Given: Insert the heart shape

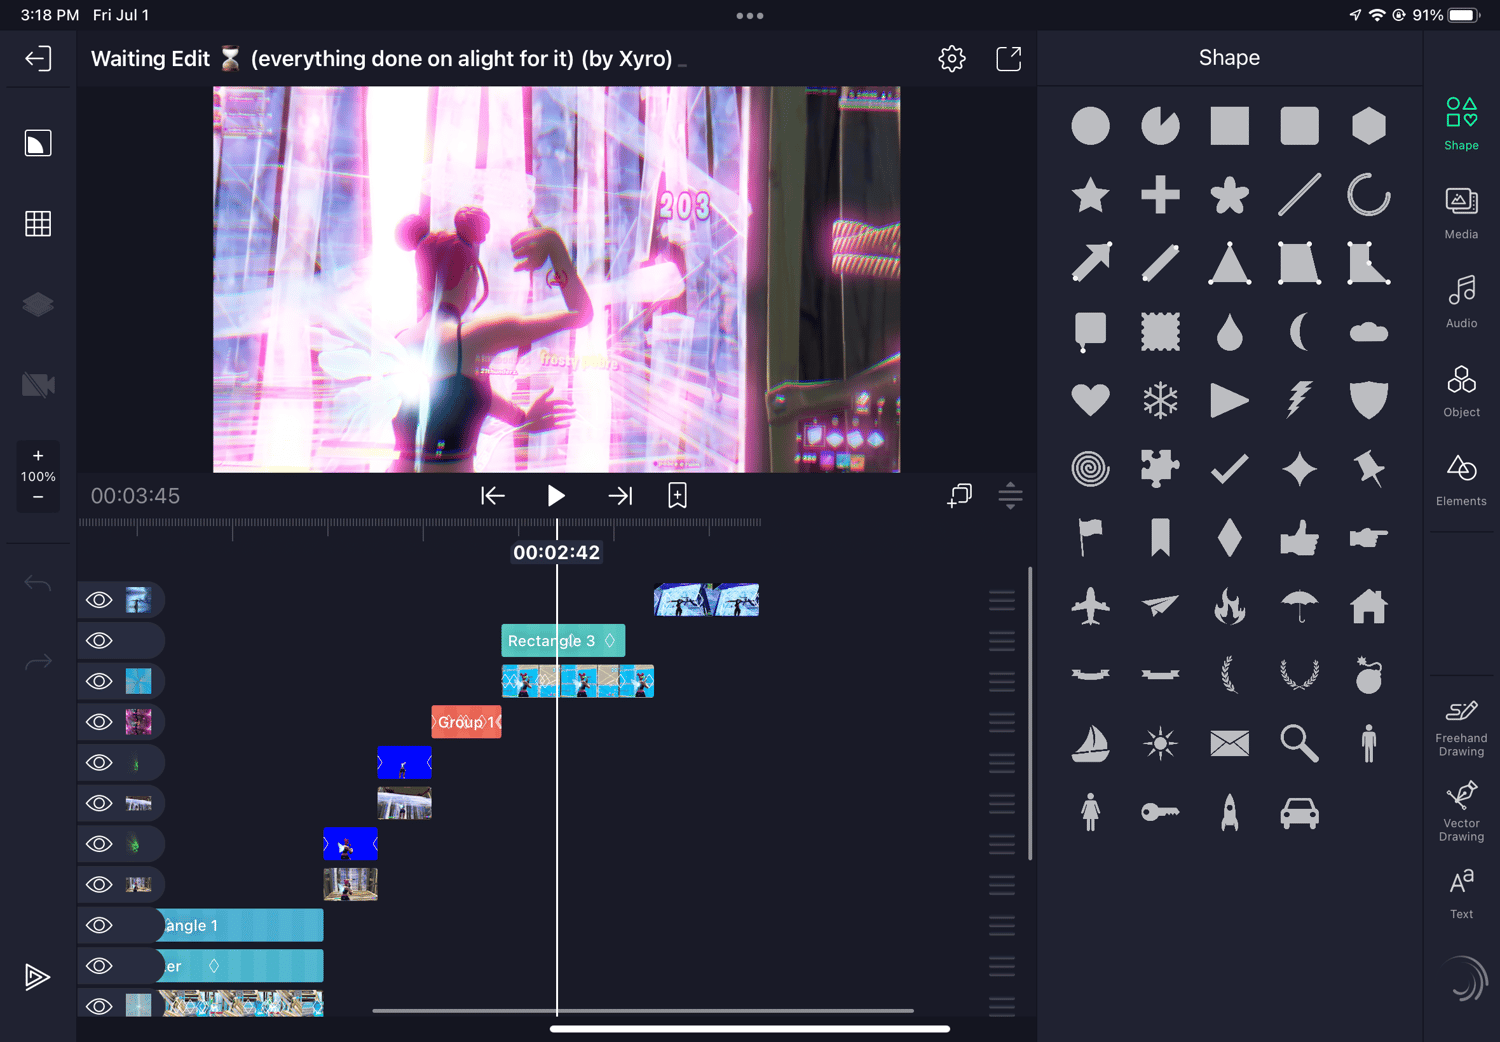Looking at the screenshot, I should coord(1090,400).
